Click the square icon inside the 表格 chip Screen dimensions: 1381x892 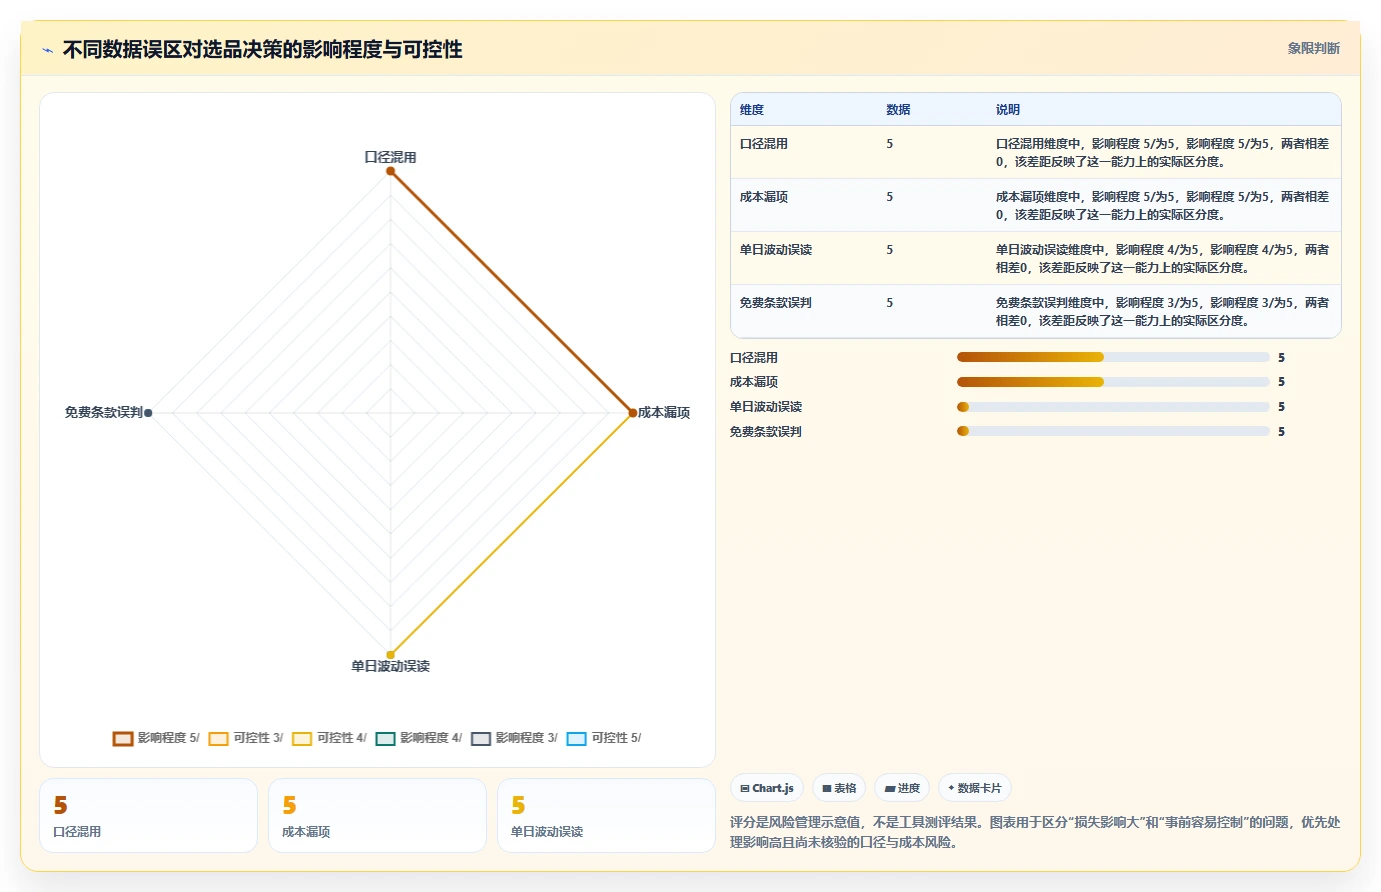[x=827, y=788]
